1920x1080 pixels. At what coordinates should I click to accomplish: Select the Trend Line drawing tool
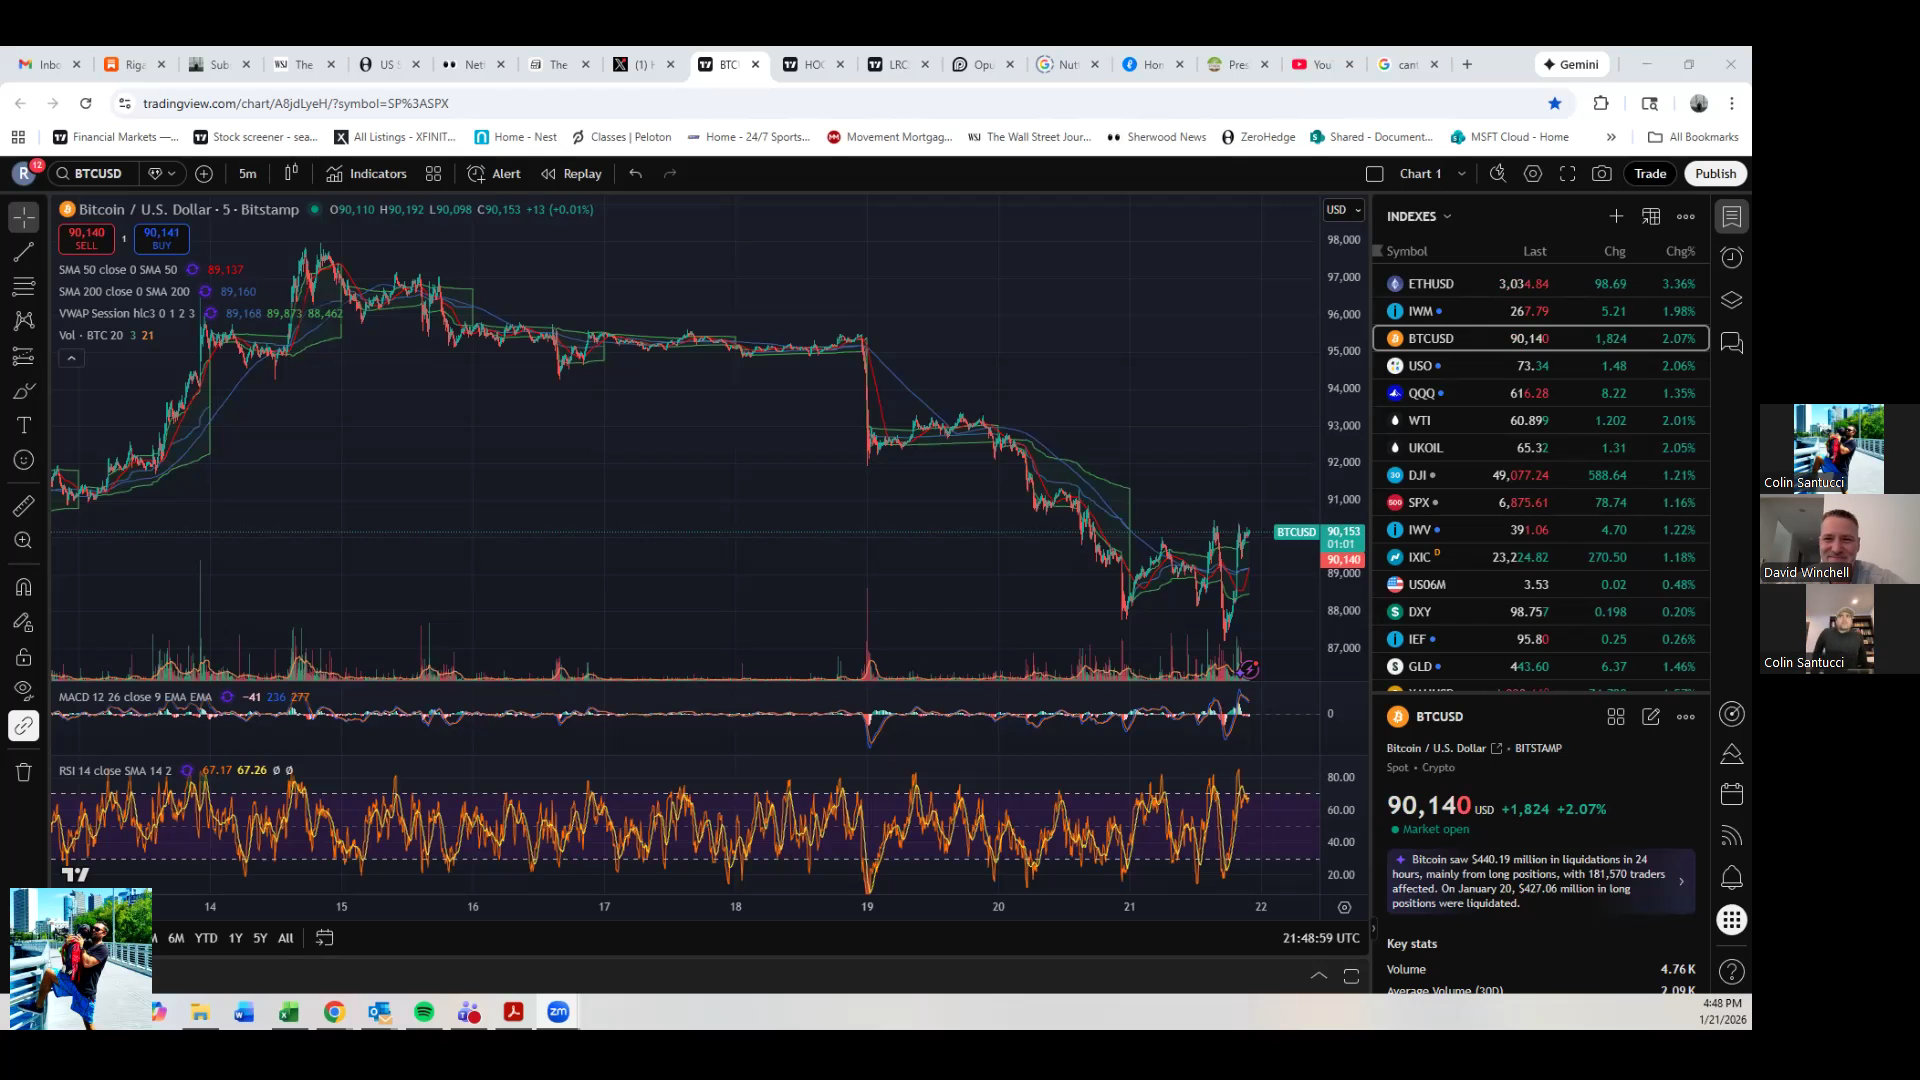point(23,252)
